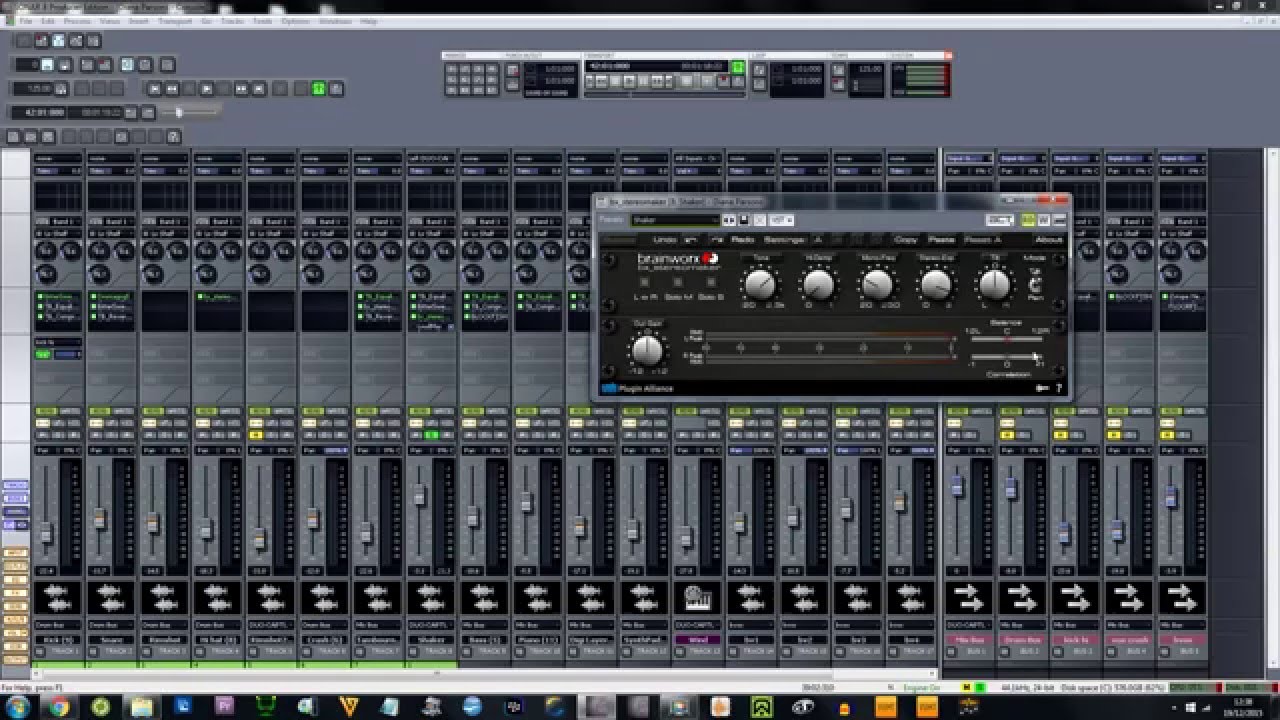
Task: Click the Drums Bus arrows track icon
Action: click(x=1020, y=598)
